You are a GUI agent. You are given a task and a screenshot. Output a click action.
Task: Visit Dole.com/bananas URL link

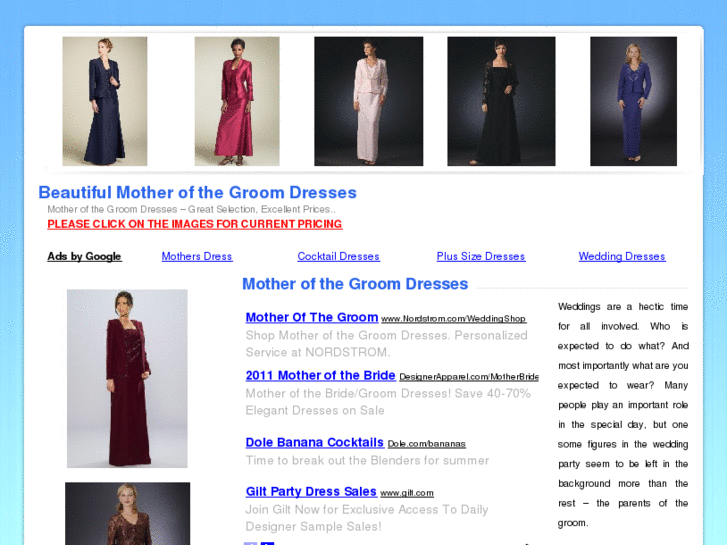[x=427, y=444]
